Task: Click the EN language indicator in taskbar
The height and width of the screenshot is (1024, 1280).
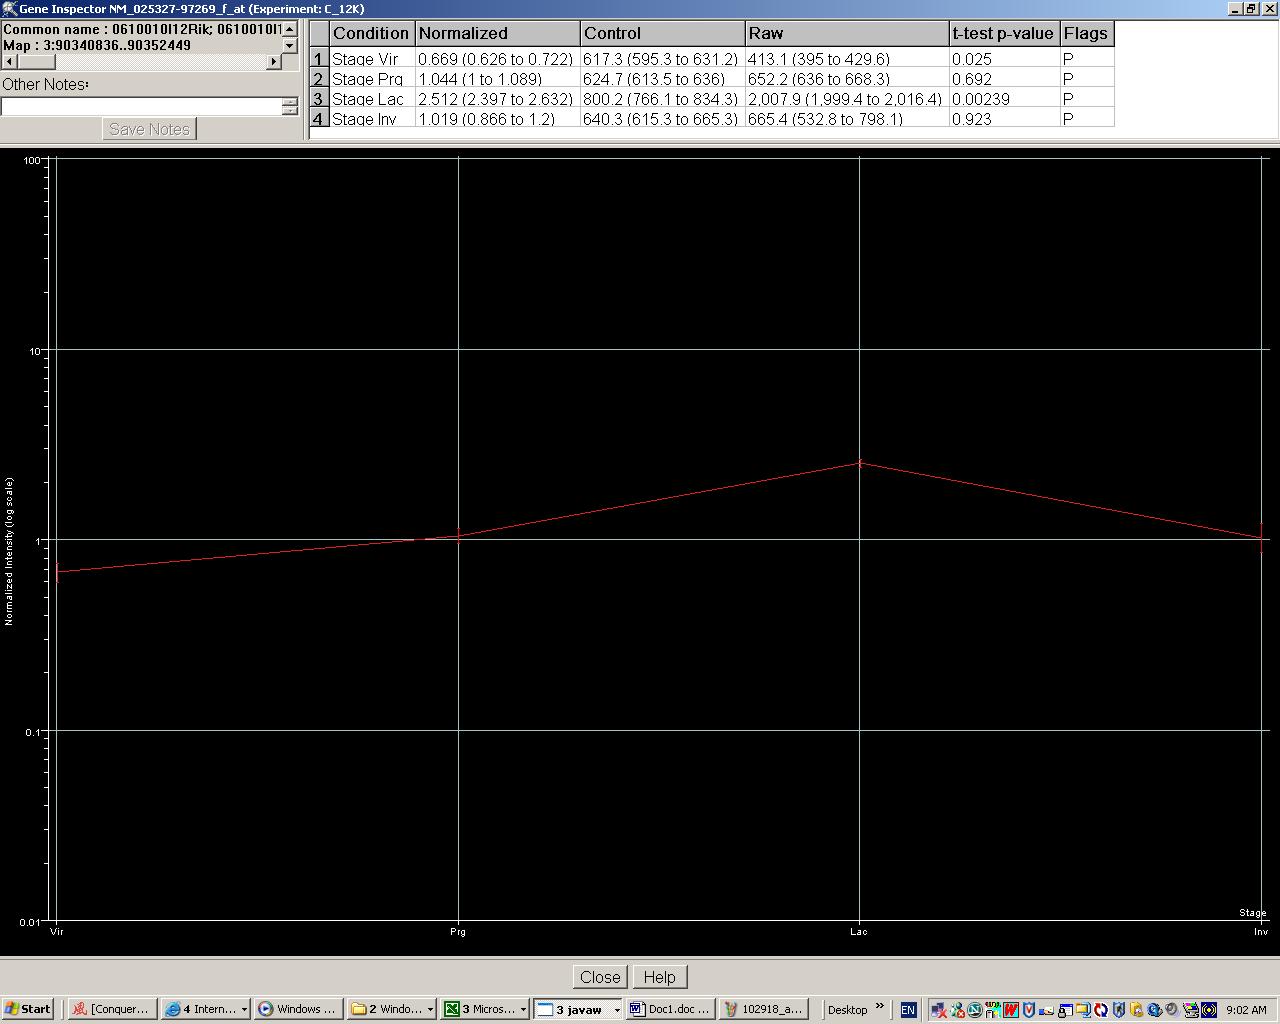Action: (908, 1010)
